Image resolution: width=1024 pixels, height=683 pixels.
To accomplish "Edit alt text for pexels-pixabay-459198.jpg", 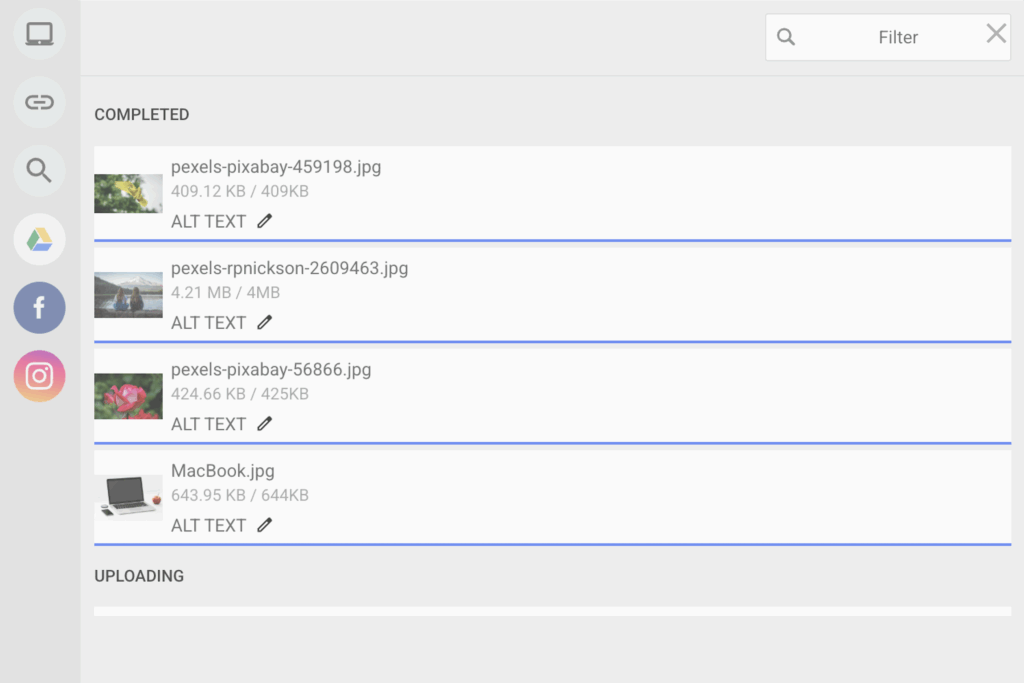I will [x=263, y=220].
